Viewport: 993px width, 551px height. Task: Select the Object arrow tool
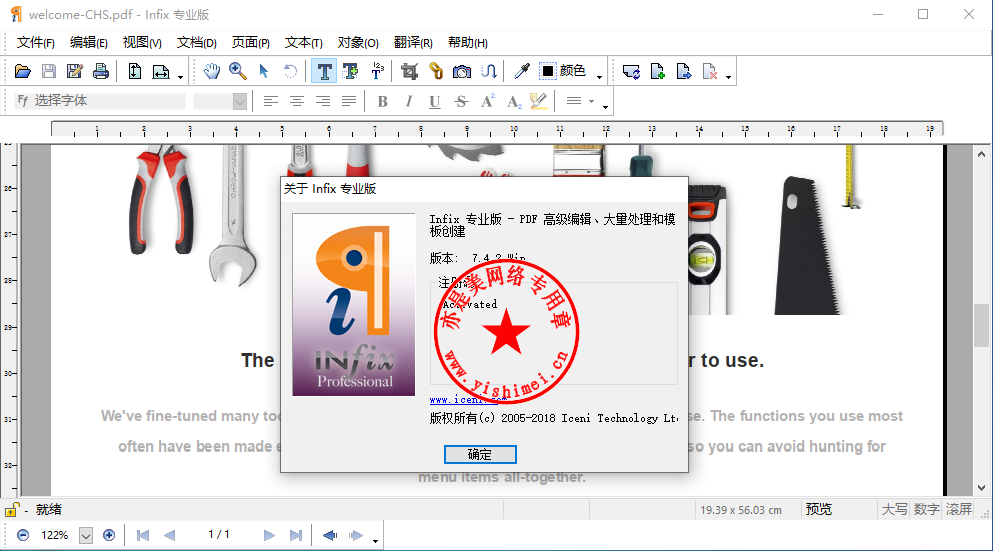(x=264, y=71)
